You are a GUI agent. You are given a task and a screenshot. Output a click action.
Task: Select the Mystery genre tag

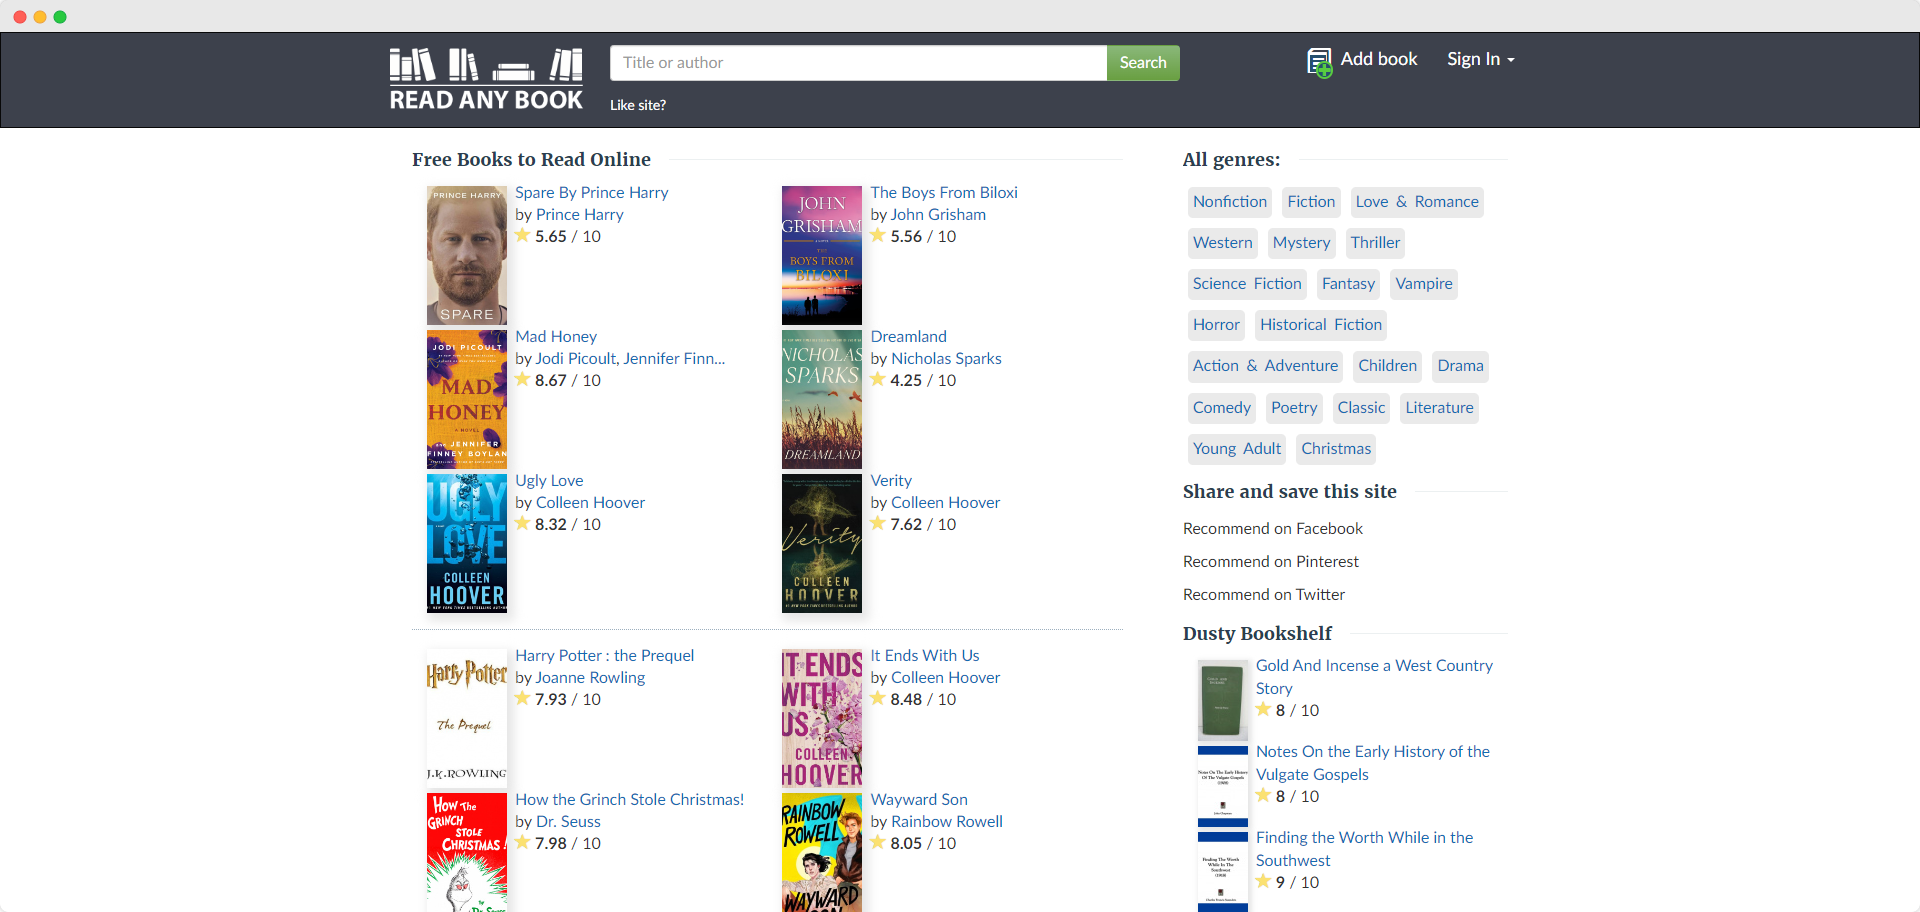point(1301,243)
